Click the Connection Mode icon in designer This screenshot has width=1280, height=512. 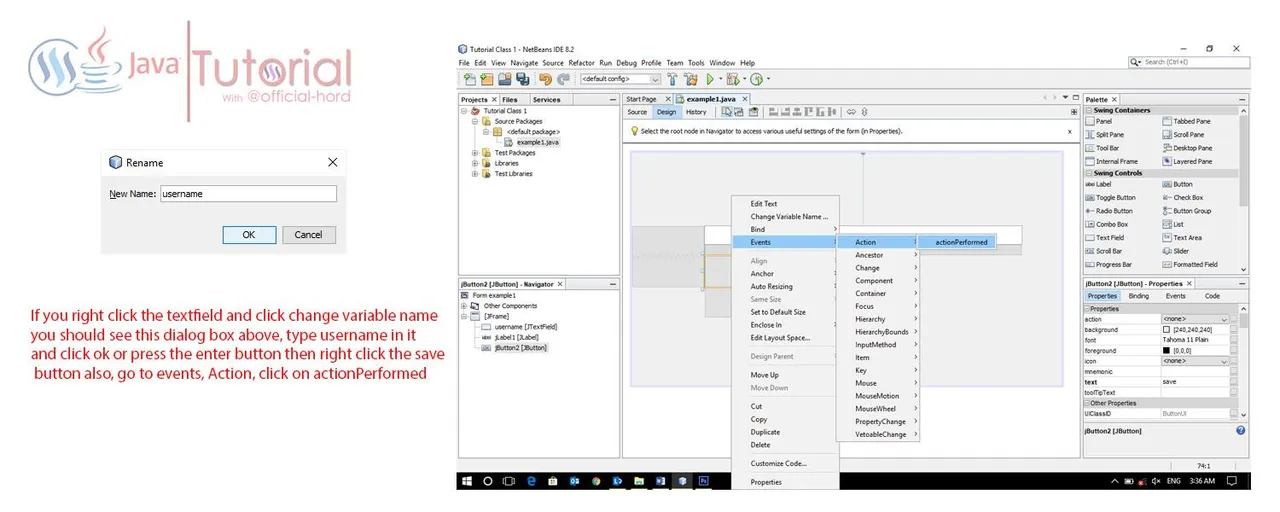pyautogui.click(x=739, y=112)
